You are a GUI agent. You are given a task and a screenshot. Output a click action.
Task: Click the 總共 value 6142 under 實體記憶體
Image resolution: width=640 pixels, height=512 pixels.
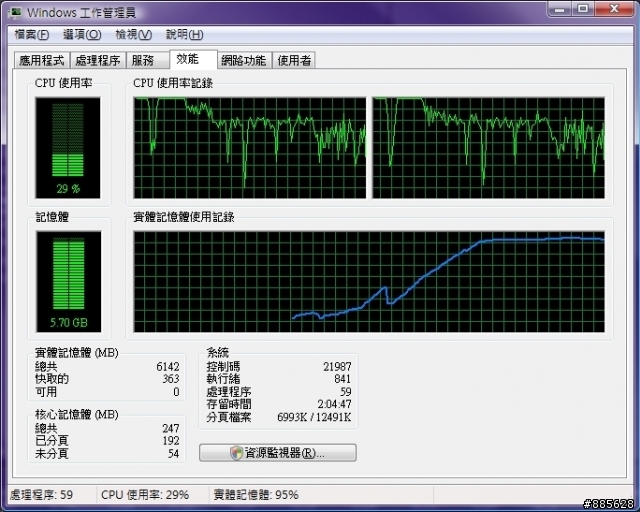tap(168, 367)
